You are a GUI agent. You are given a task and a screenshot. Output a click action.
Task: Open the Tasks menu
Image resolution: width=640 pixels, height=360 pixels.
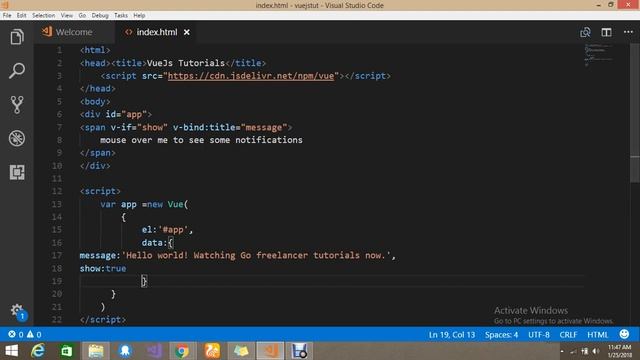tap(120, 15)
